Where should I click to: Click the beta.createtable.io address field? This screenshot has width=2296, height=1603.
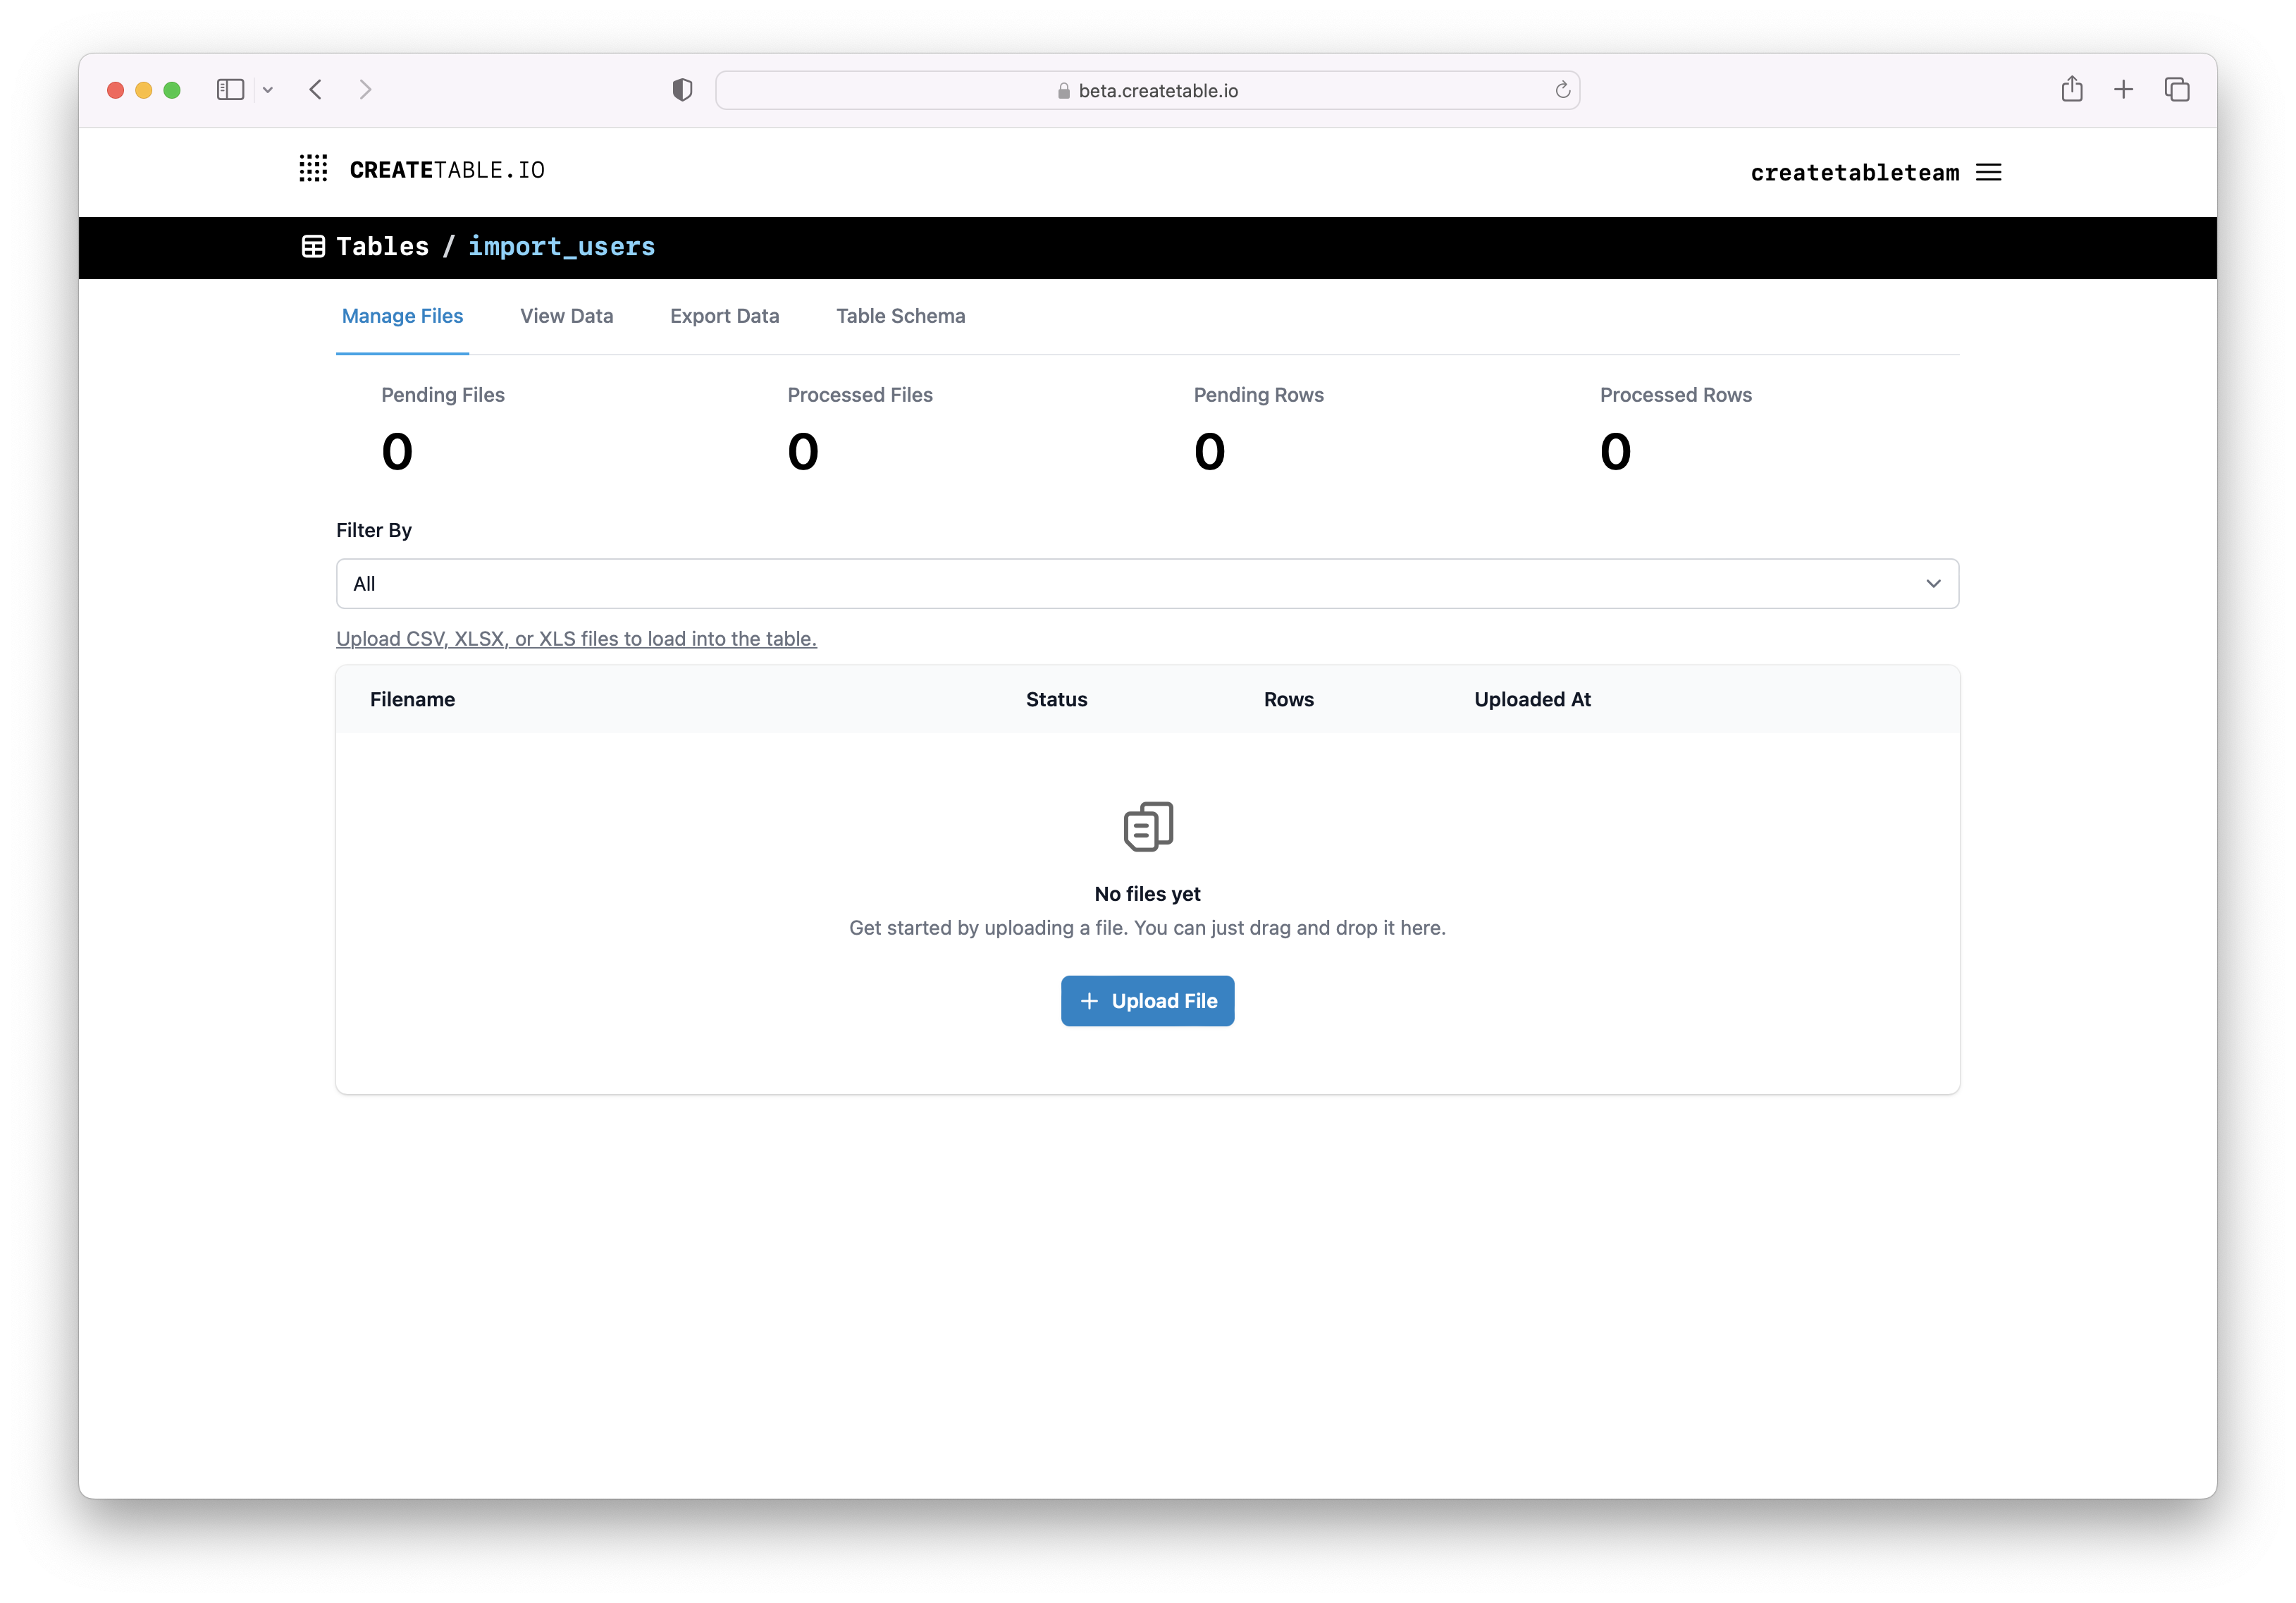(x=1147, y=90)
